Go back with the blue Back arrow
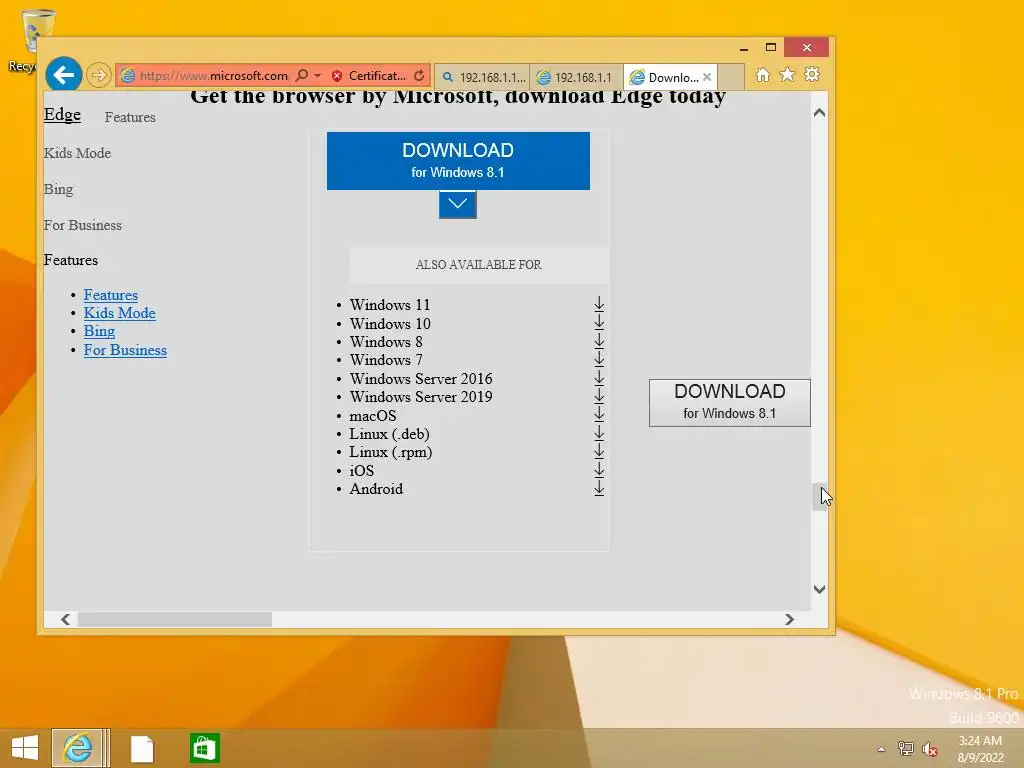Viewport: 1024px width, 768px height. (x=63, y=75)
